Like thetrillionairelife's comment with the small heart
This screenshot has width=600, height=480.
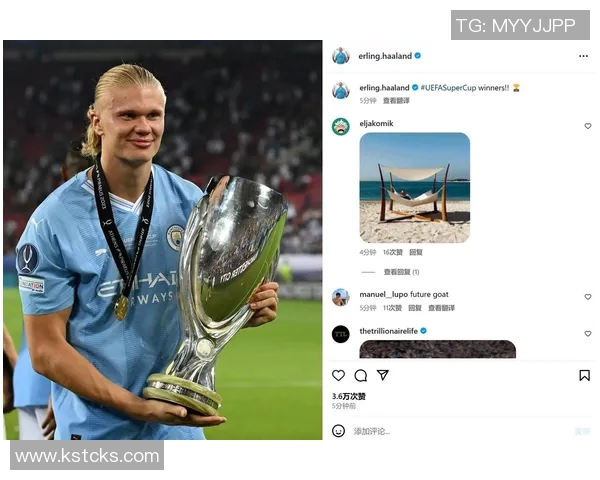[588, 333]
